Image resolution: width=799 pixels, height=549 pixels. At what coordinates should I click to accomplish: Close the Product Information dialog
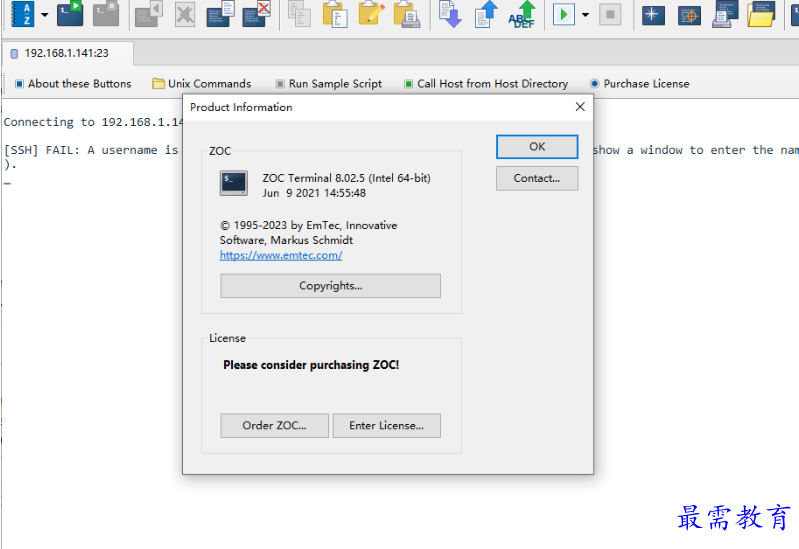pyautogui.click(x=580, y=107)
